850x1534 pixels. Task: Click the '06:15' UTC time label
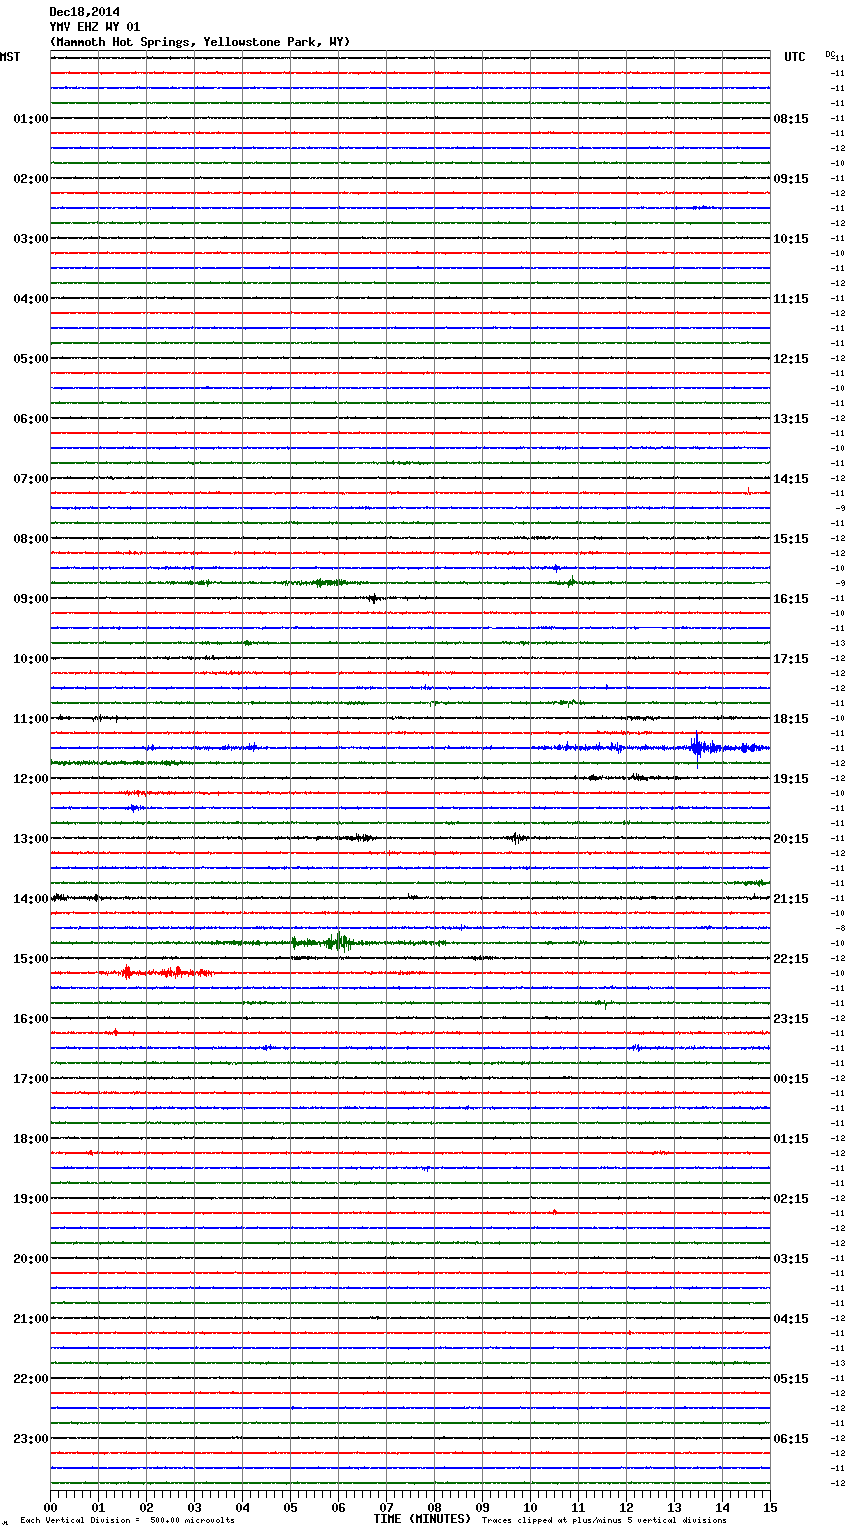click(x=791, y=1439)
